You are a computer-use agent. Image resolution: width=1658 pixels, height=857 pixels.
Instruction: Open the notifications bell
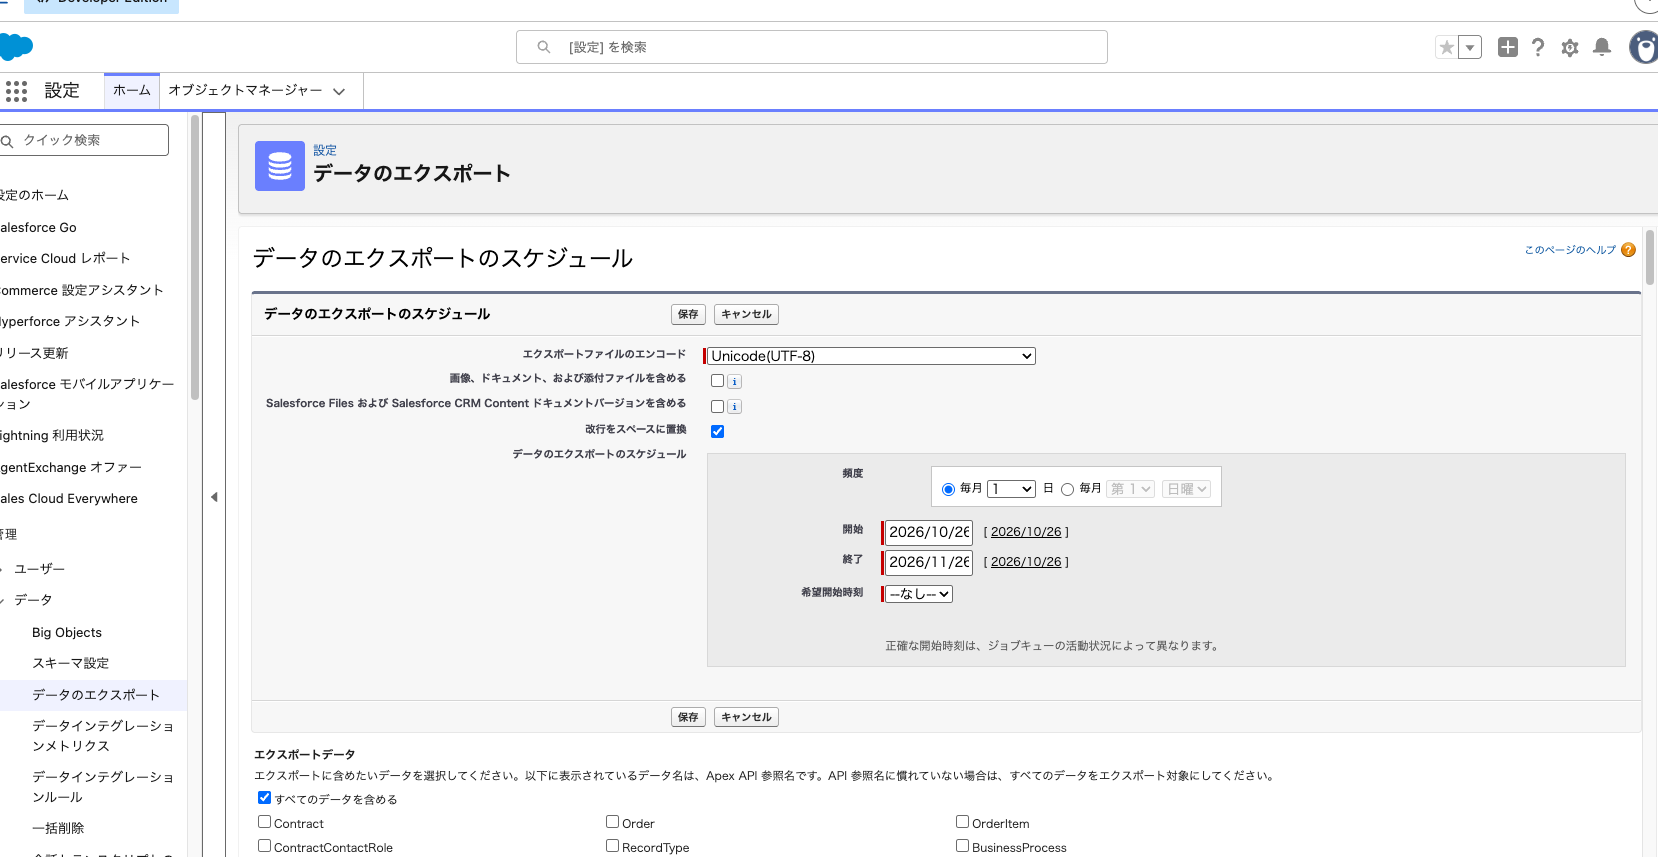pos(1602,47)
